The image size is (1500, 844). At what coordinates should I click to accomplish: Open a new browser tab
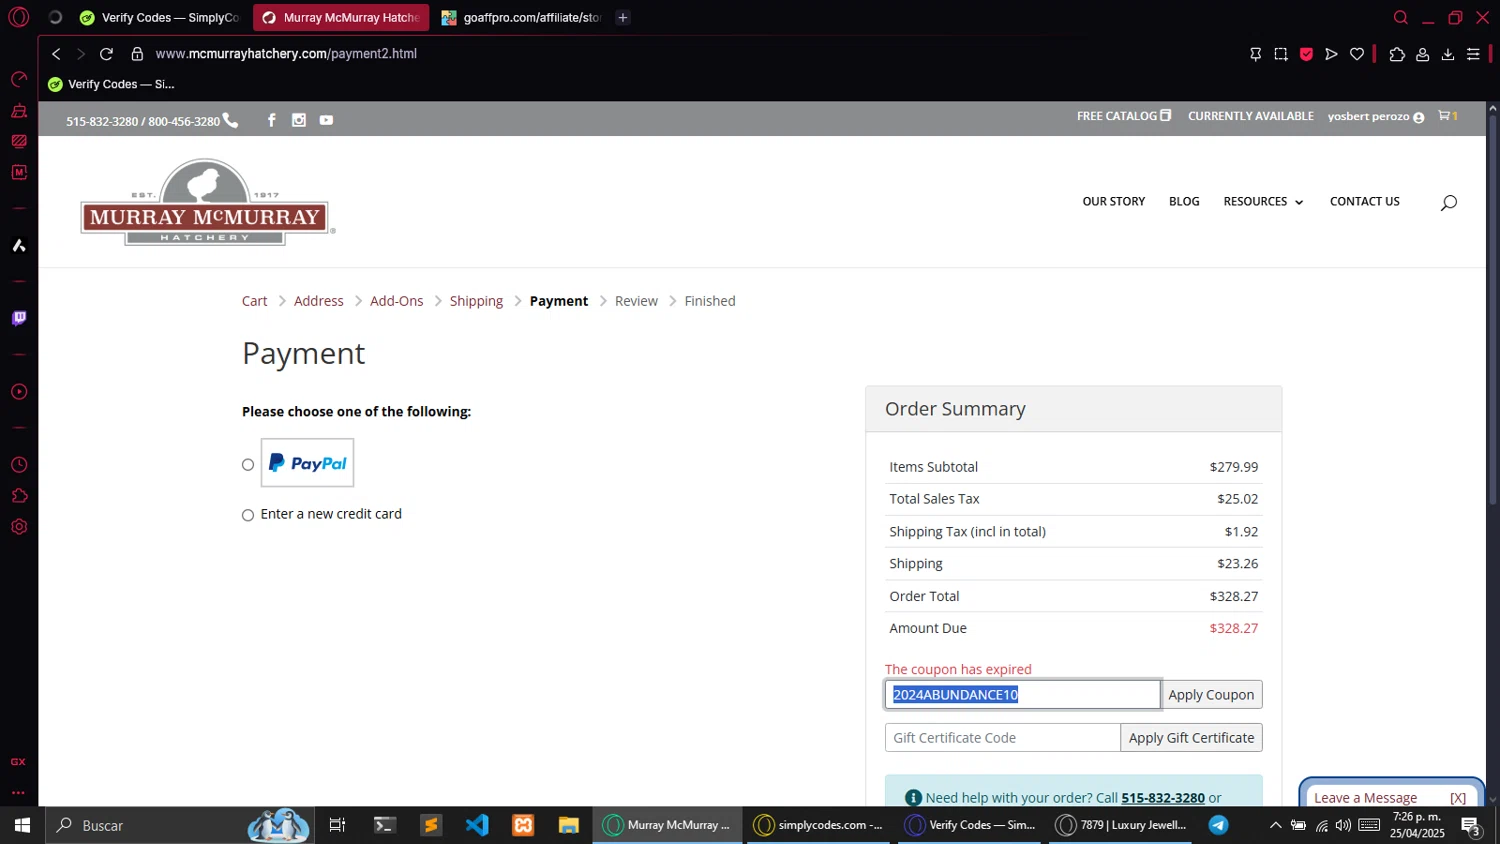pyautogui.click(x=623, y=17)
